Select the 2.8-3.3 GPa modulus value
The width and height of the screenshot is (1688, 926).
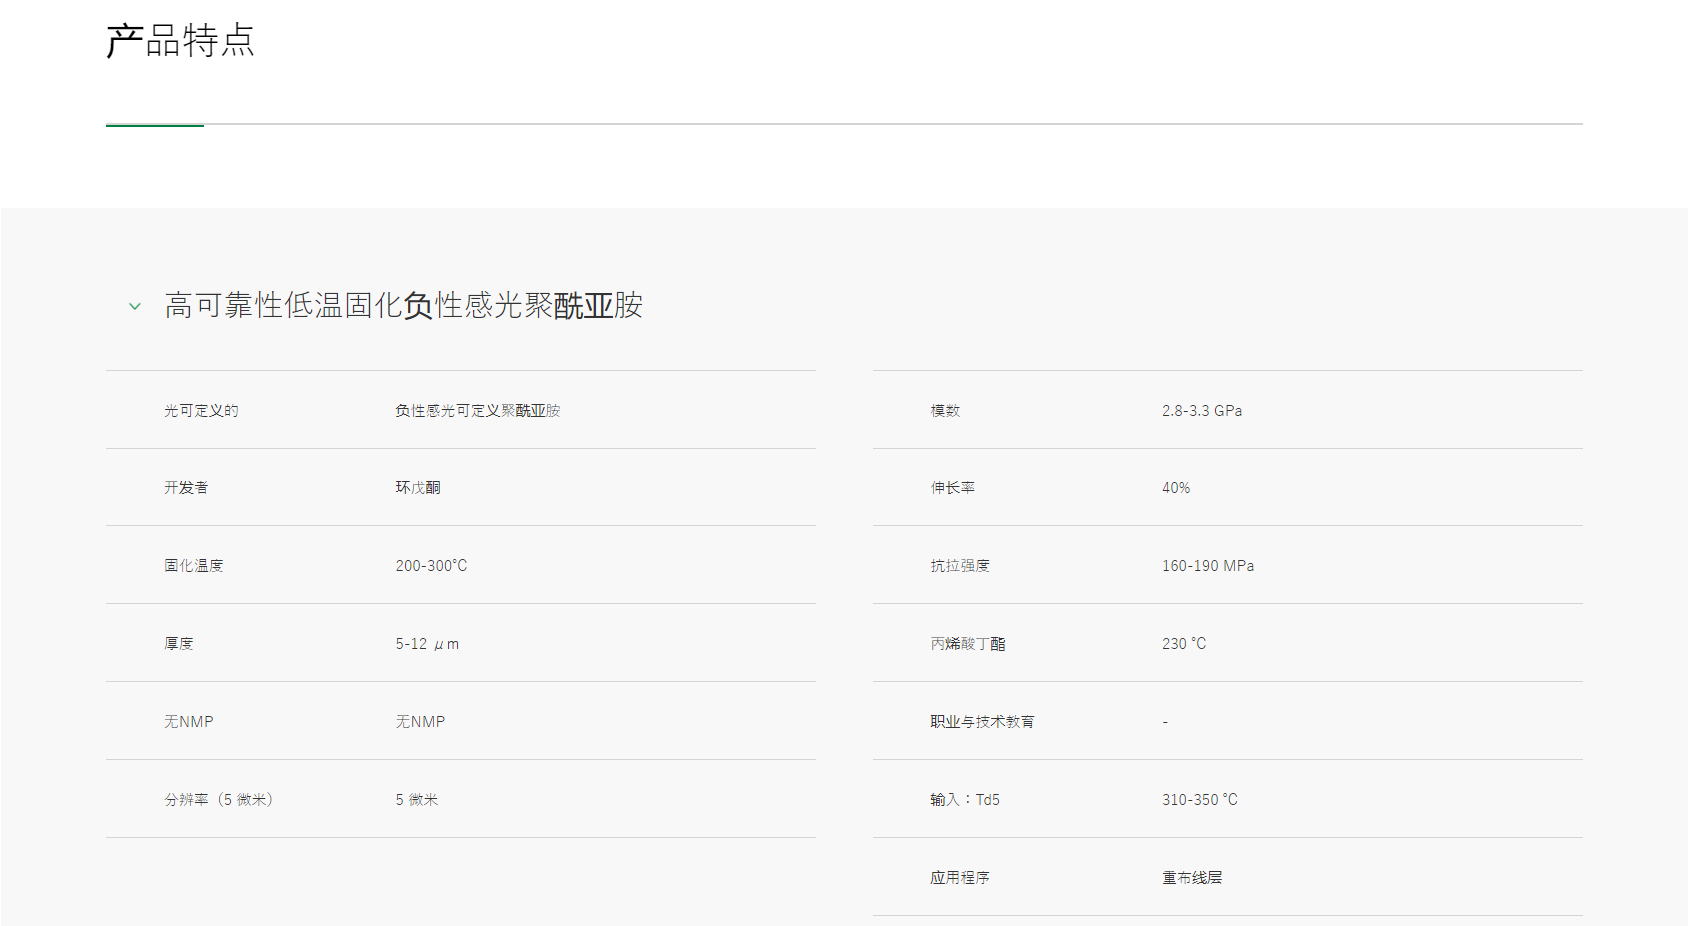pyautogui.click(x=1201, y=411)
